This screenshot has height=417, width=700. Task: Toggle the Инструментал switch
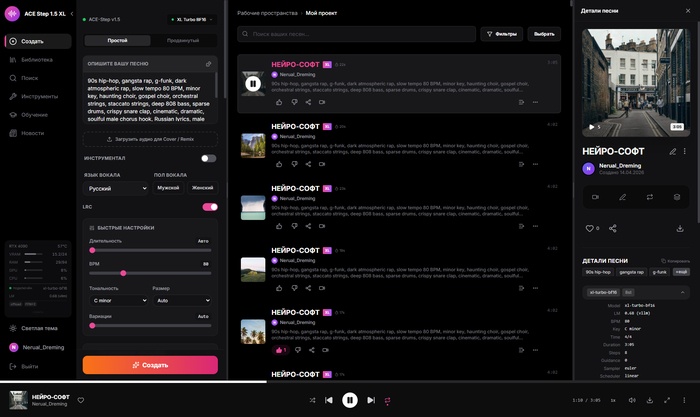[x=208, y=158]
